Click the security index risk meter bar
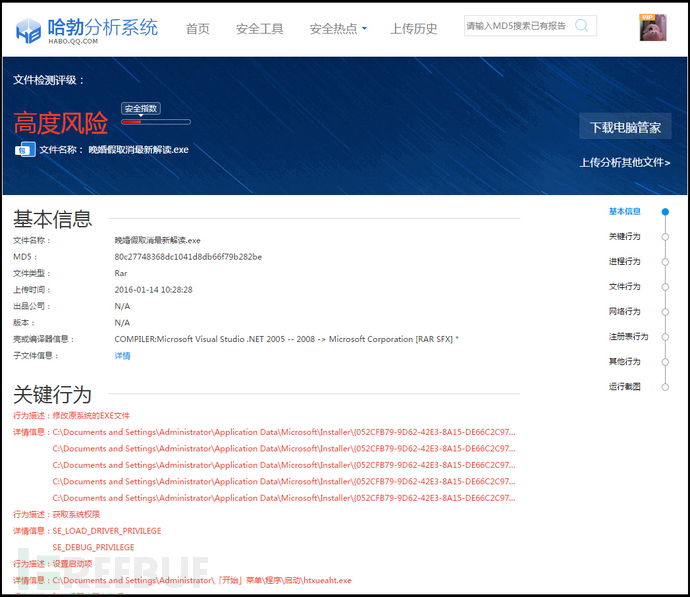Viewport: 690px width, 597px height. tap(156, 122)
